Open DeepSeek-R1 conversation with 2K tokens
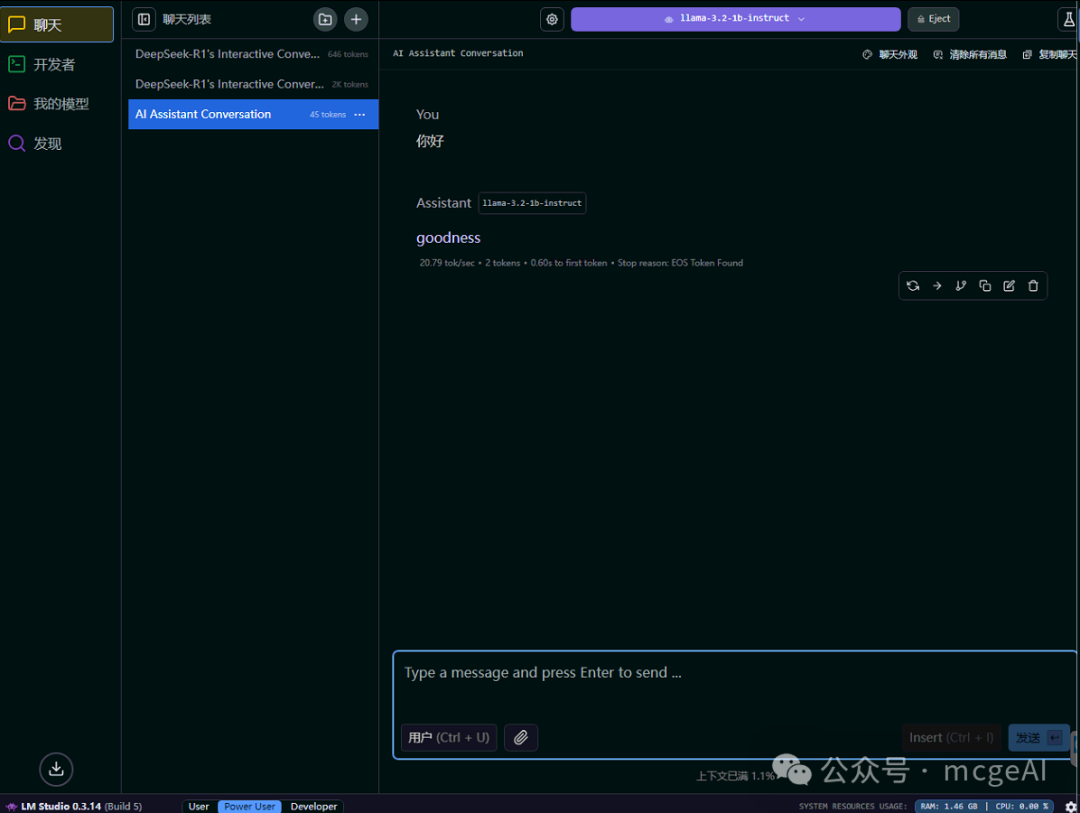Viewport: 1080px width, 813px height. pyautogui.click(x=253, y=84)
